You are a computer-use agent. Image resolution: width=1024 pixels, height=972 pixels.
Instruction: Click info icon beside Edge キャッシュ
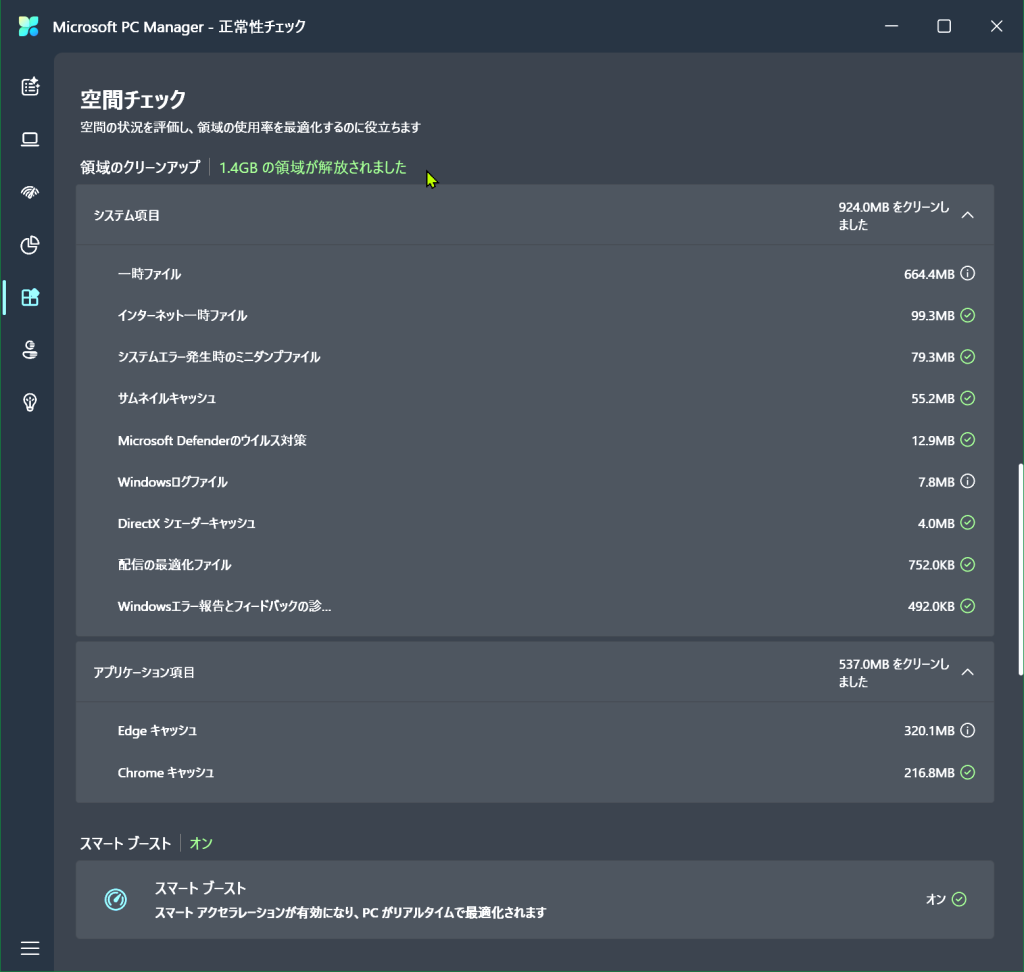coord(967,731)
